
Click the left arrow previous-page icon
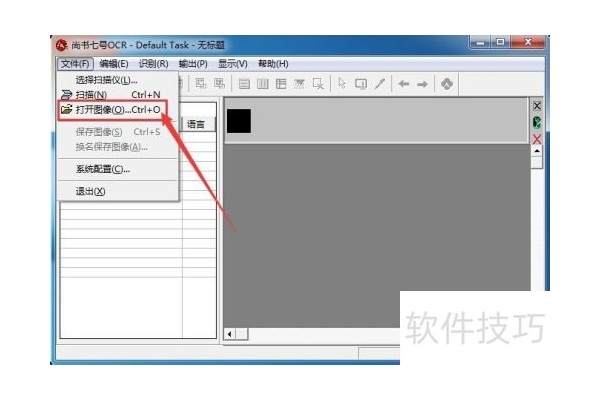click(x=404, y=83)
